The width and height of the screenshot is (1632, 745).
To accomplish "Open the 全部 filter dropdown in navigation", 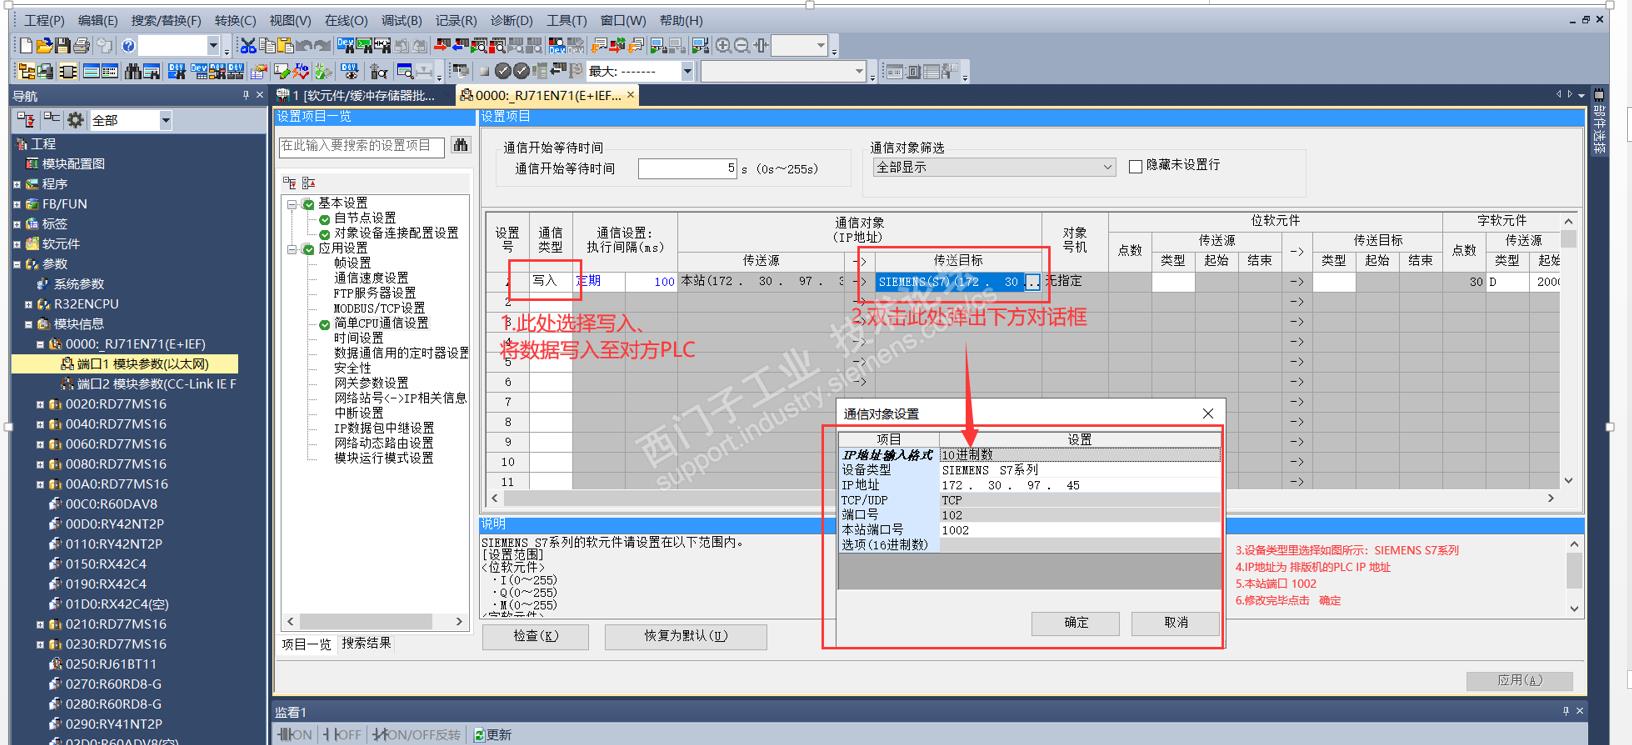I will pos(165,120).
